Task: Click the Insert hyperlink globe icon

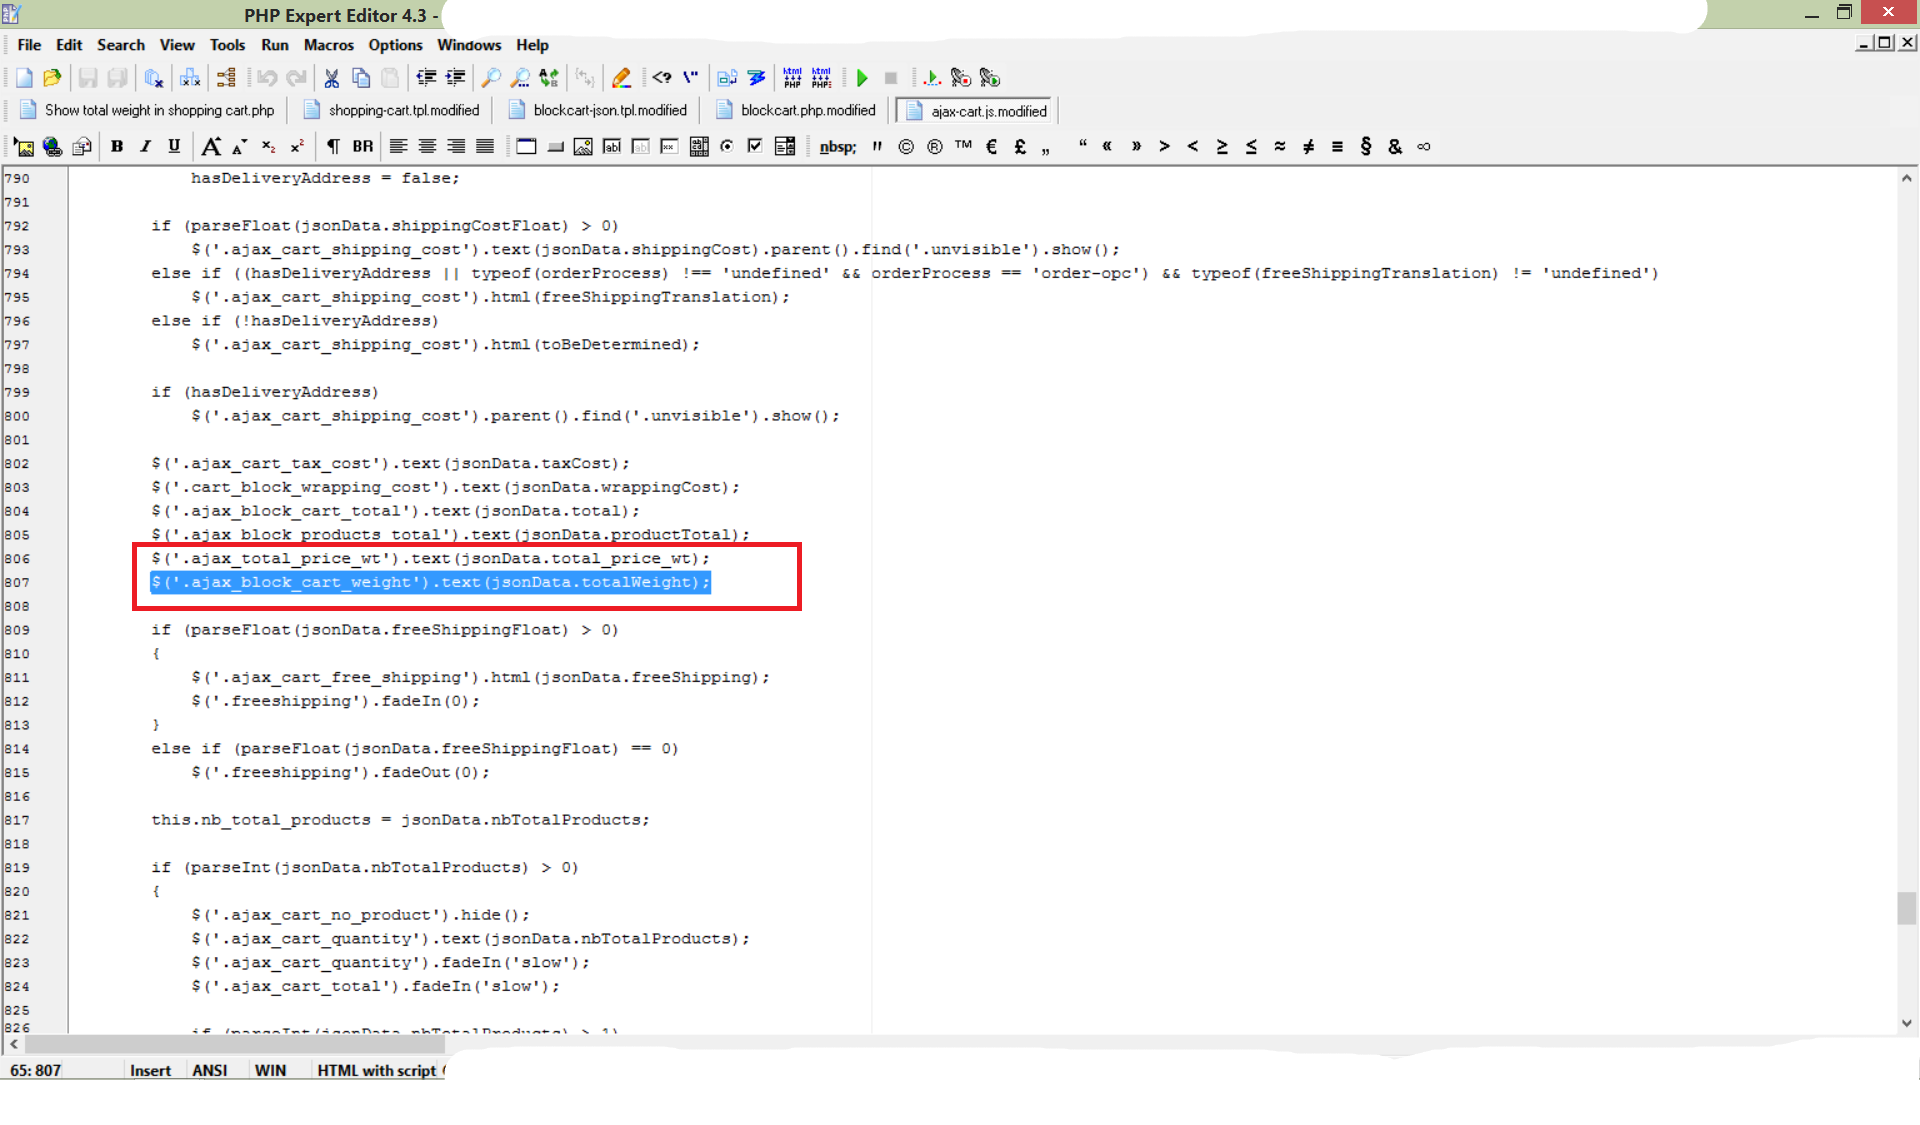Action: [x=52, y=147]
